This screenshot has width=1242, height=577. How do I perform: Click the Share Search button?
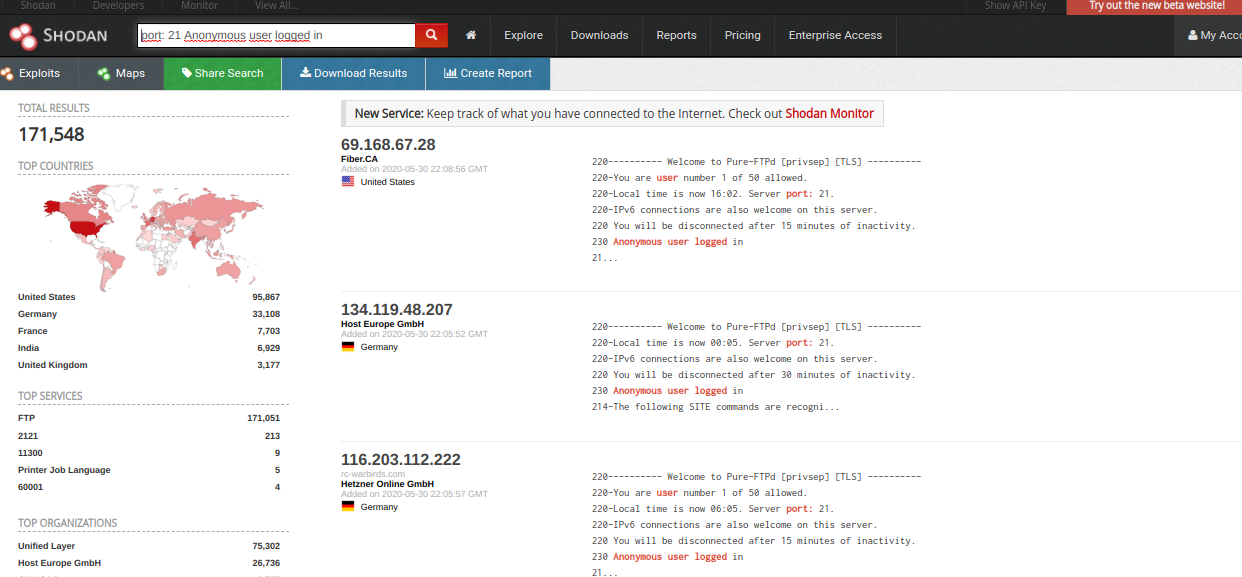point(222,73)
